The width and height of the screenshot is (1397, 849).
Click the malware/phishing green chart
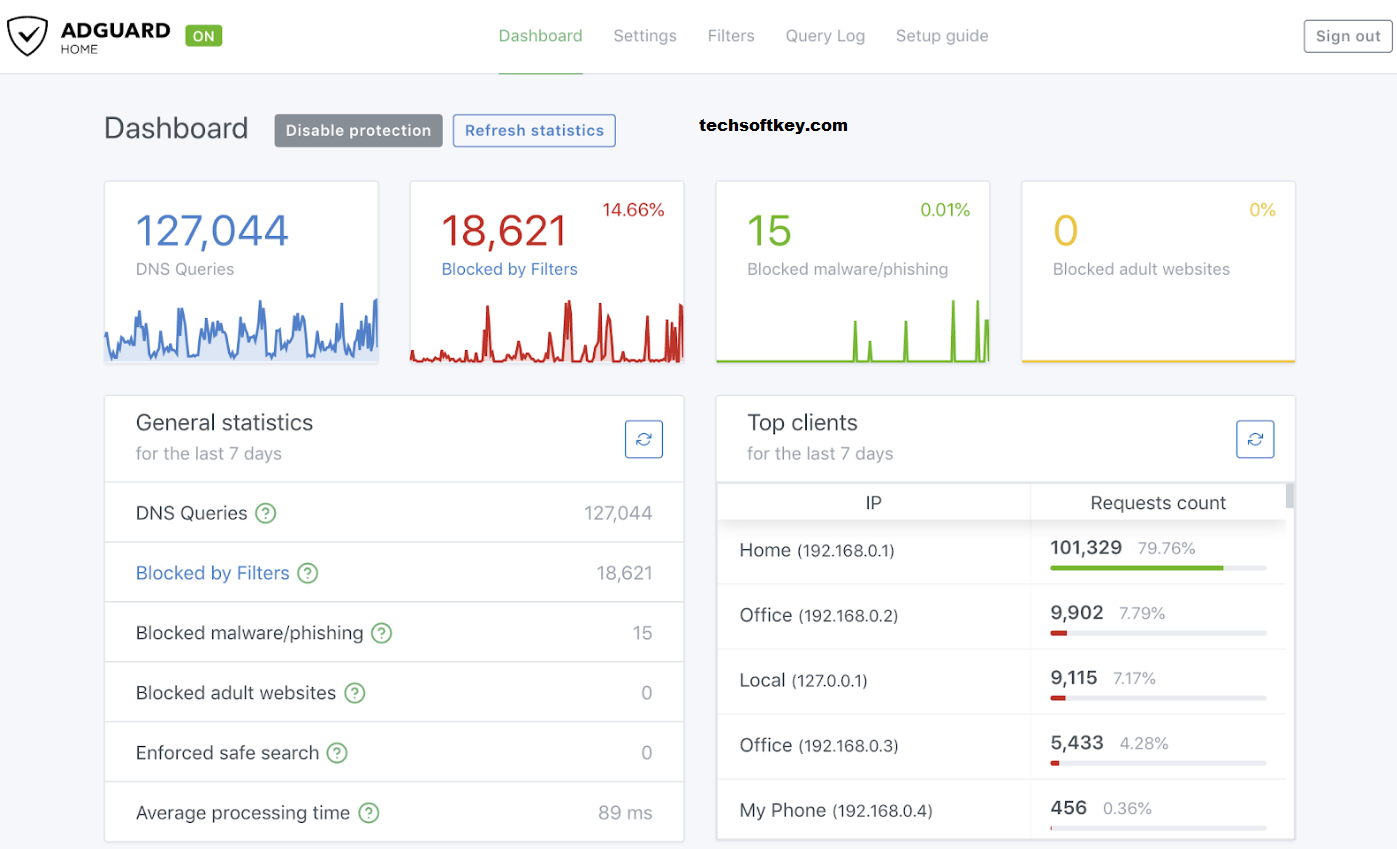pos(853,331)
